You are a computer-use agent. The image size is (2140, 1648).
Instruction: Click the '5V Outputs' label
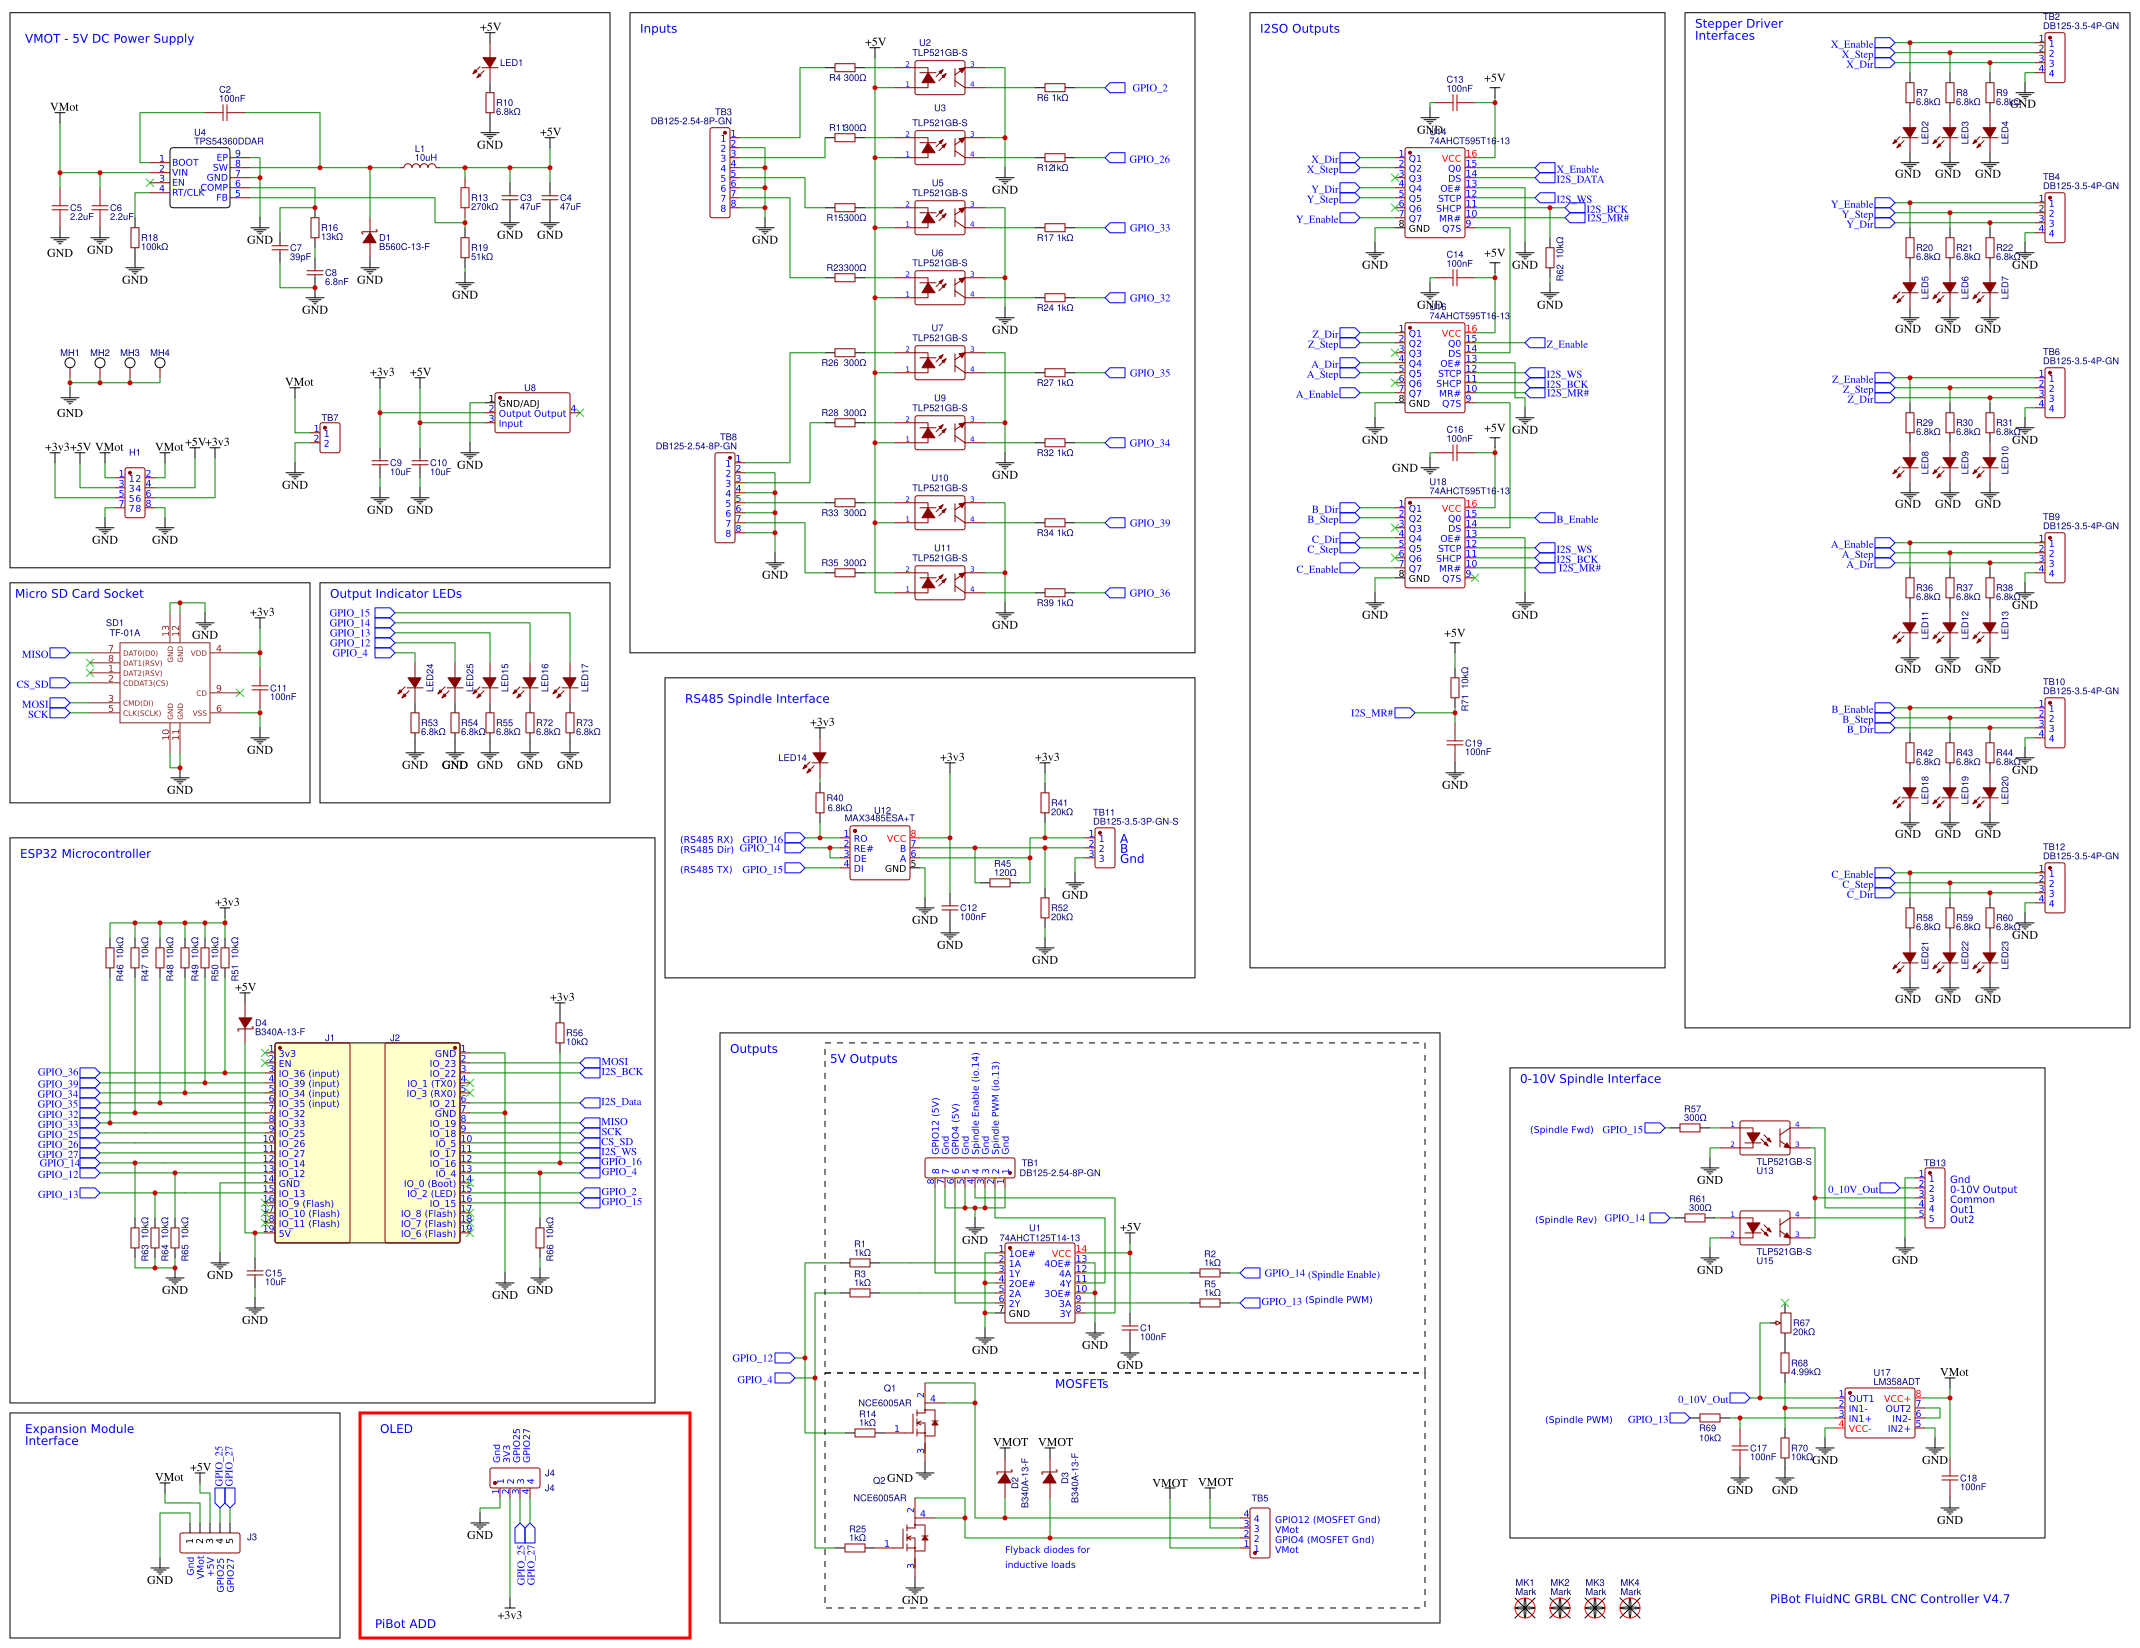(x=863, y=1058)
